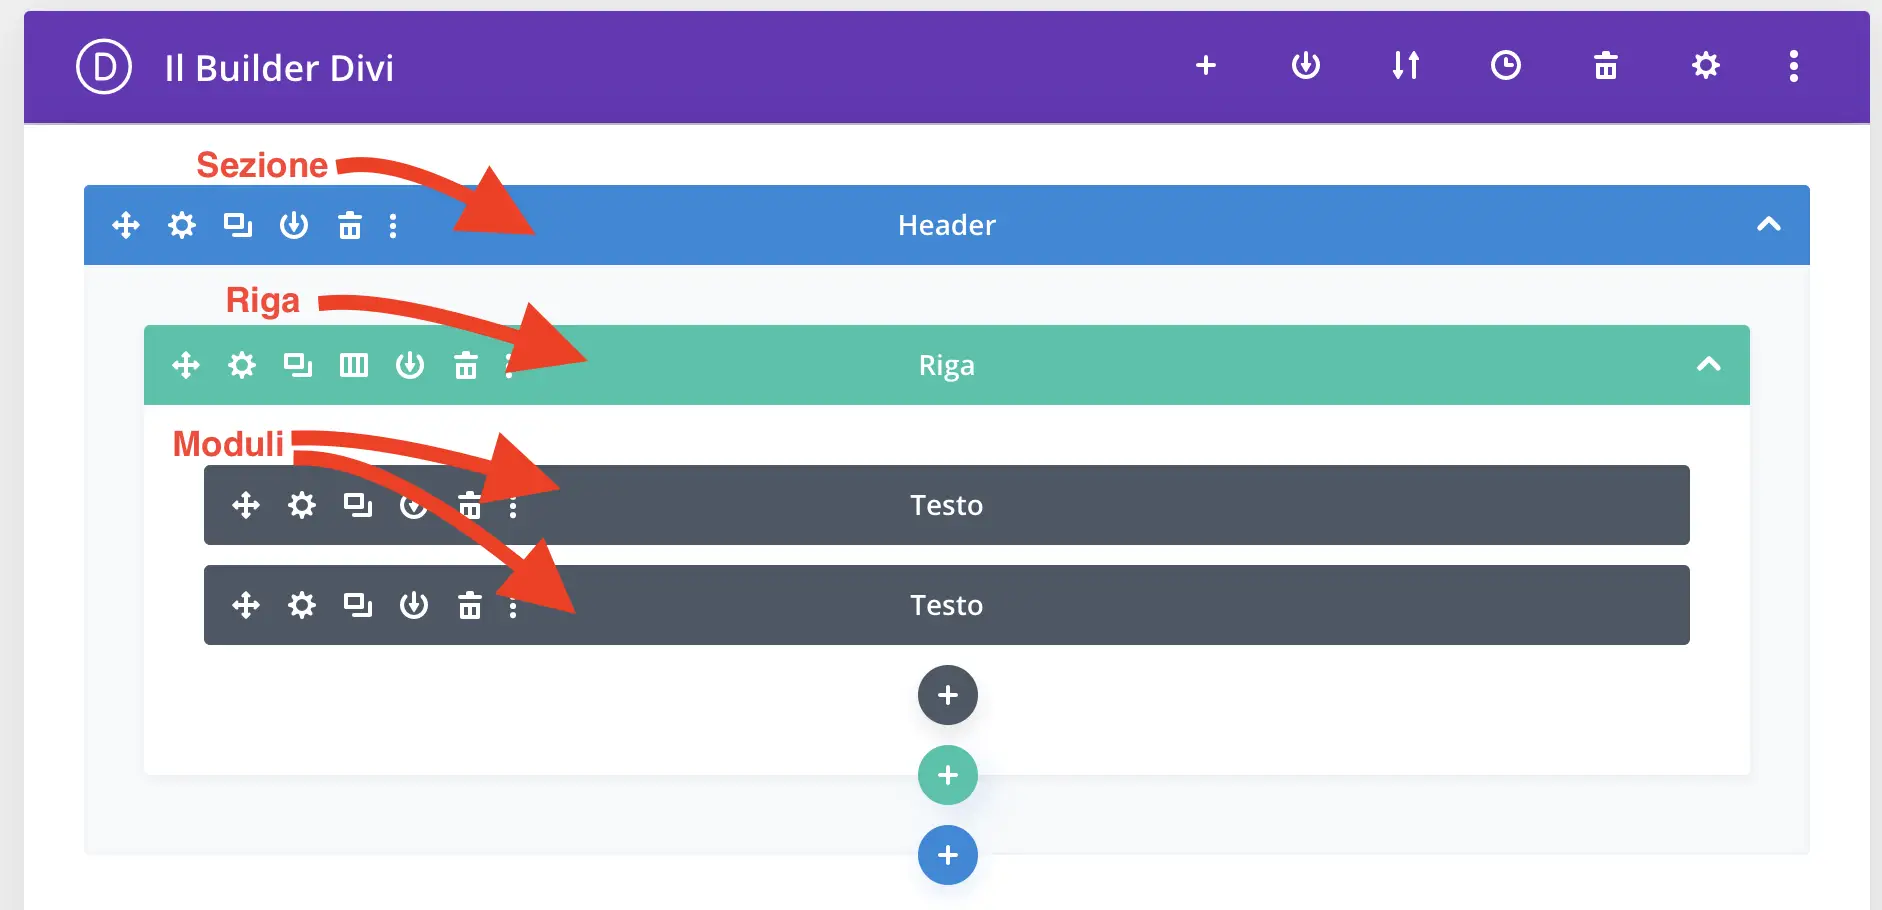The width and height of the screenshot is (1882, 910).
Task: Delete the Riga row
Action: tap(466, 365)
